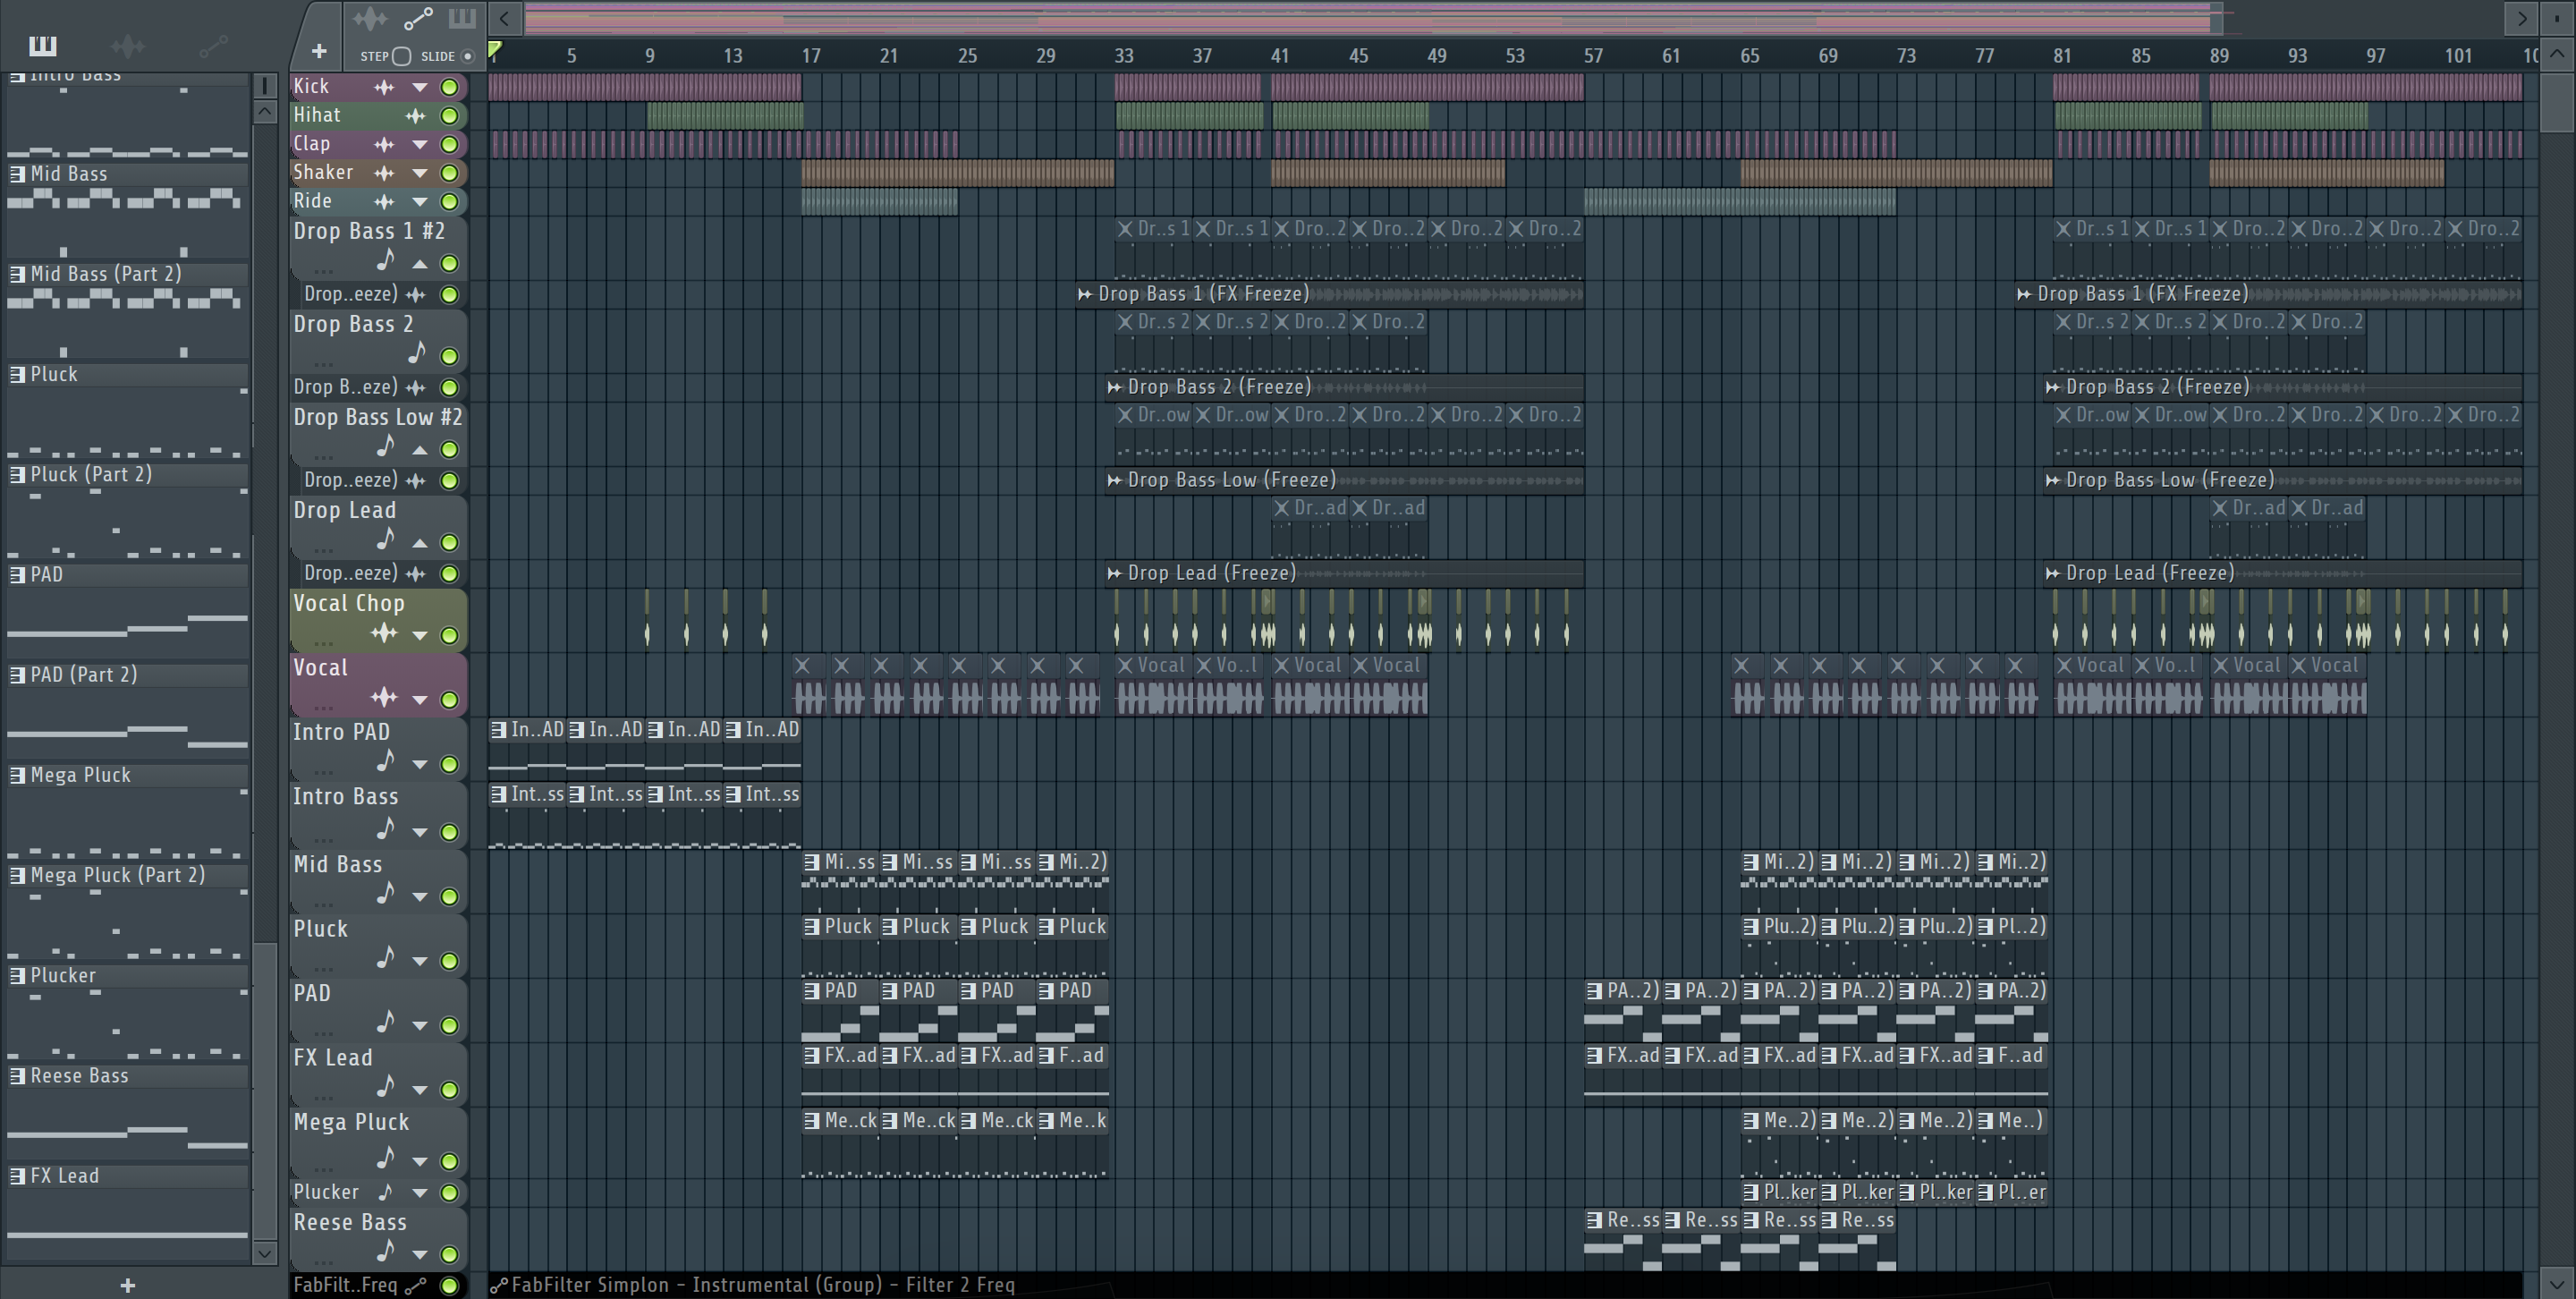Select the first Drop Bass 1 (FX Freeze) audio clip
This screenshot has height=1299, width=2576.
pos(1330,294)
